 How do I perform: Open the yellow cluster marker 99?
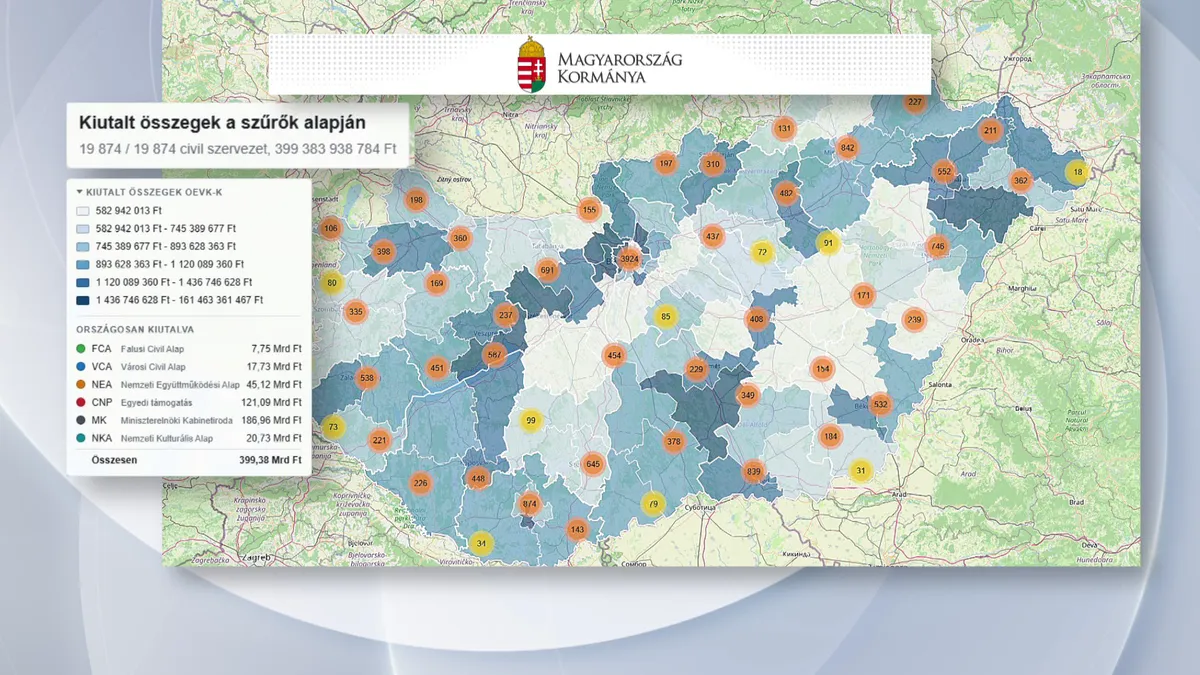531,420
